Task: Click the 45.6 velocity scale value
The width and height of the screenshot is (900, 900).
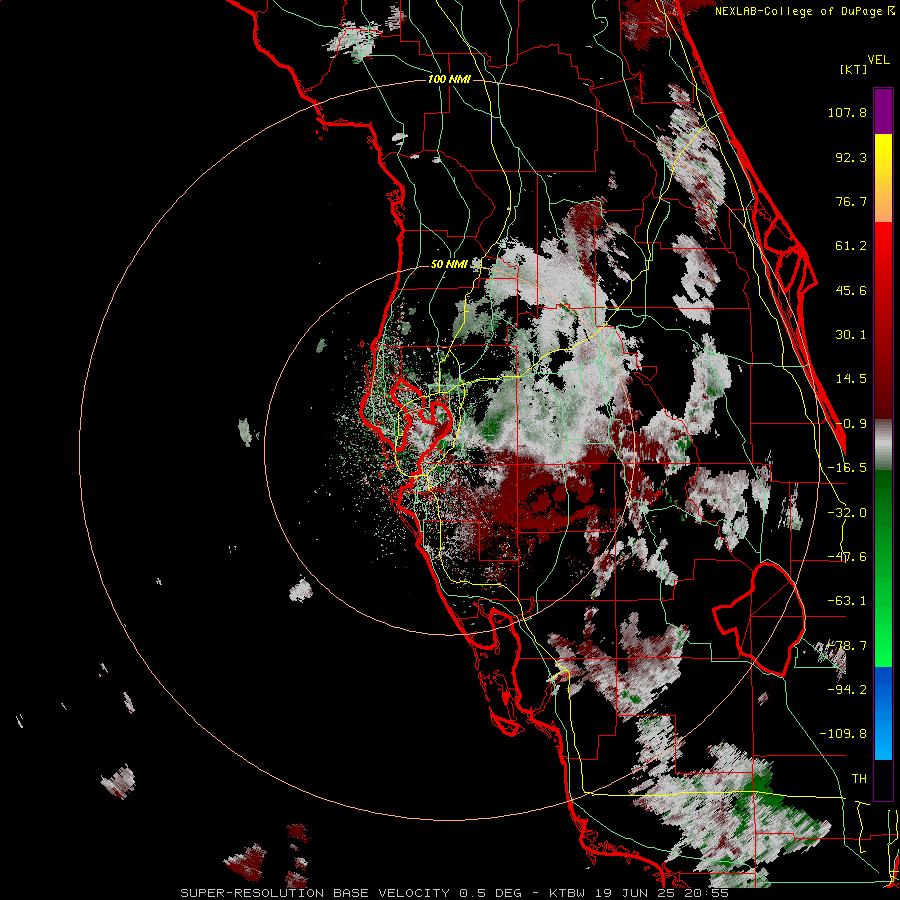Action: coord(851,290)
